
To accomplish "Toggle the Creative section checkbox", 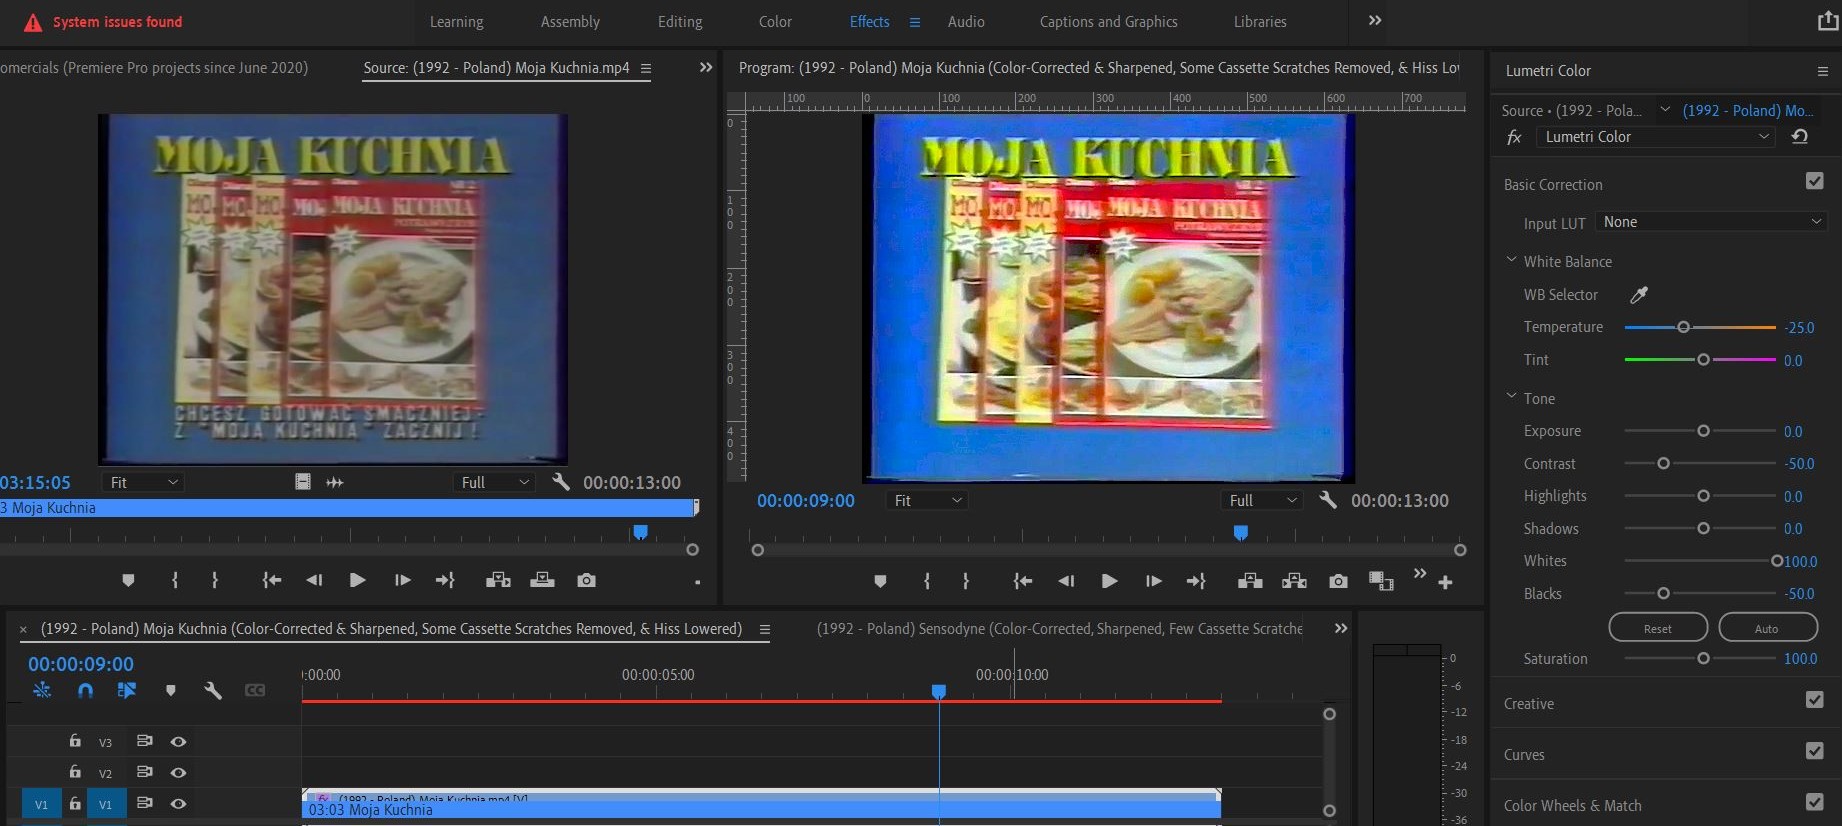I will (1815, 700).
